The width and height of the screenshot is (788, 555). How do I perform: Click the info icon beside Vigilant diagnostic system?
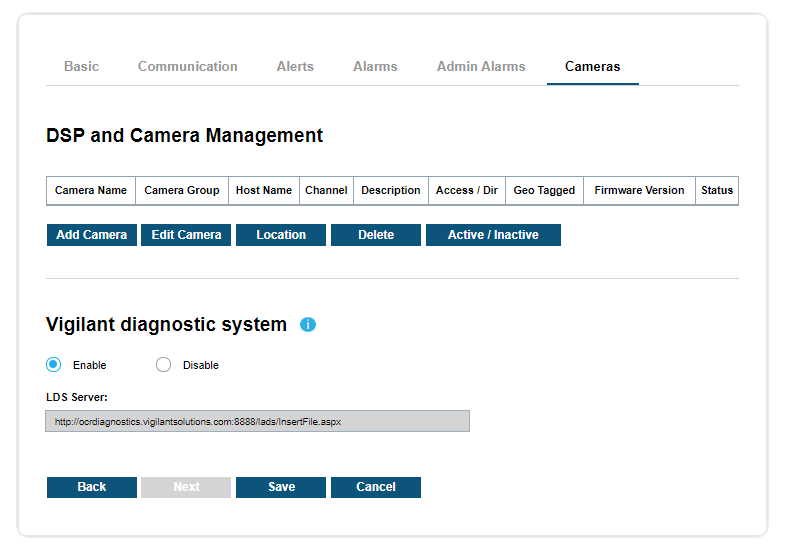(x=308, y=325)
